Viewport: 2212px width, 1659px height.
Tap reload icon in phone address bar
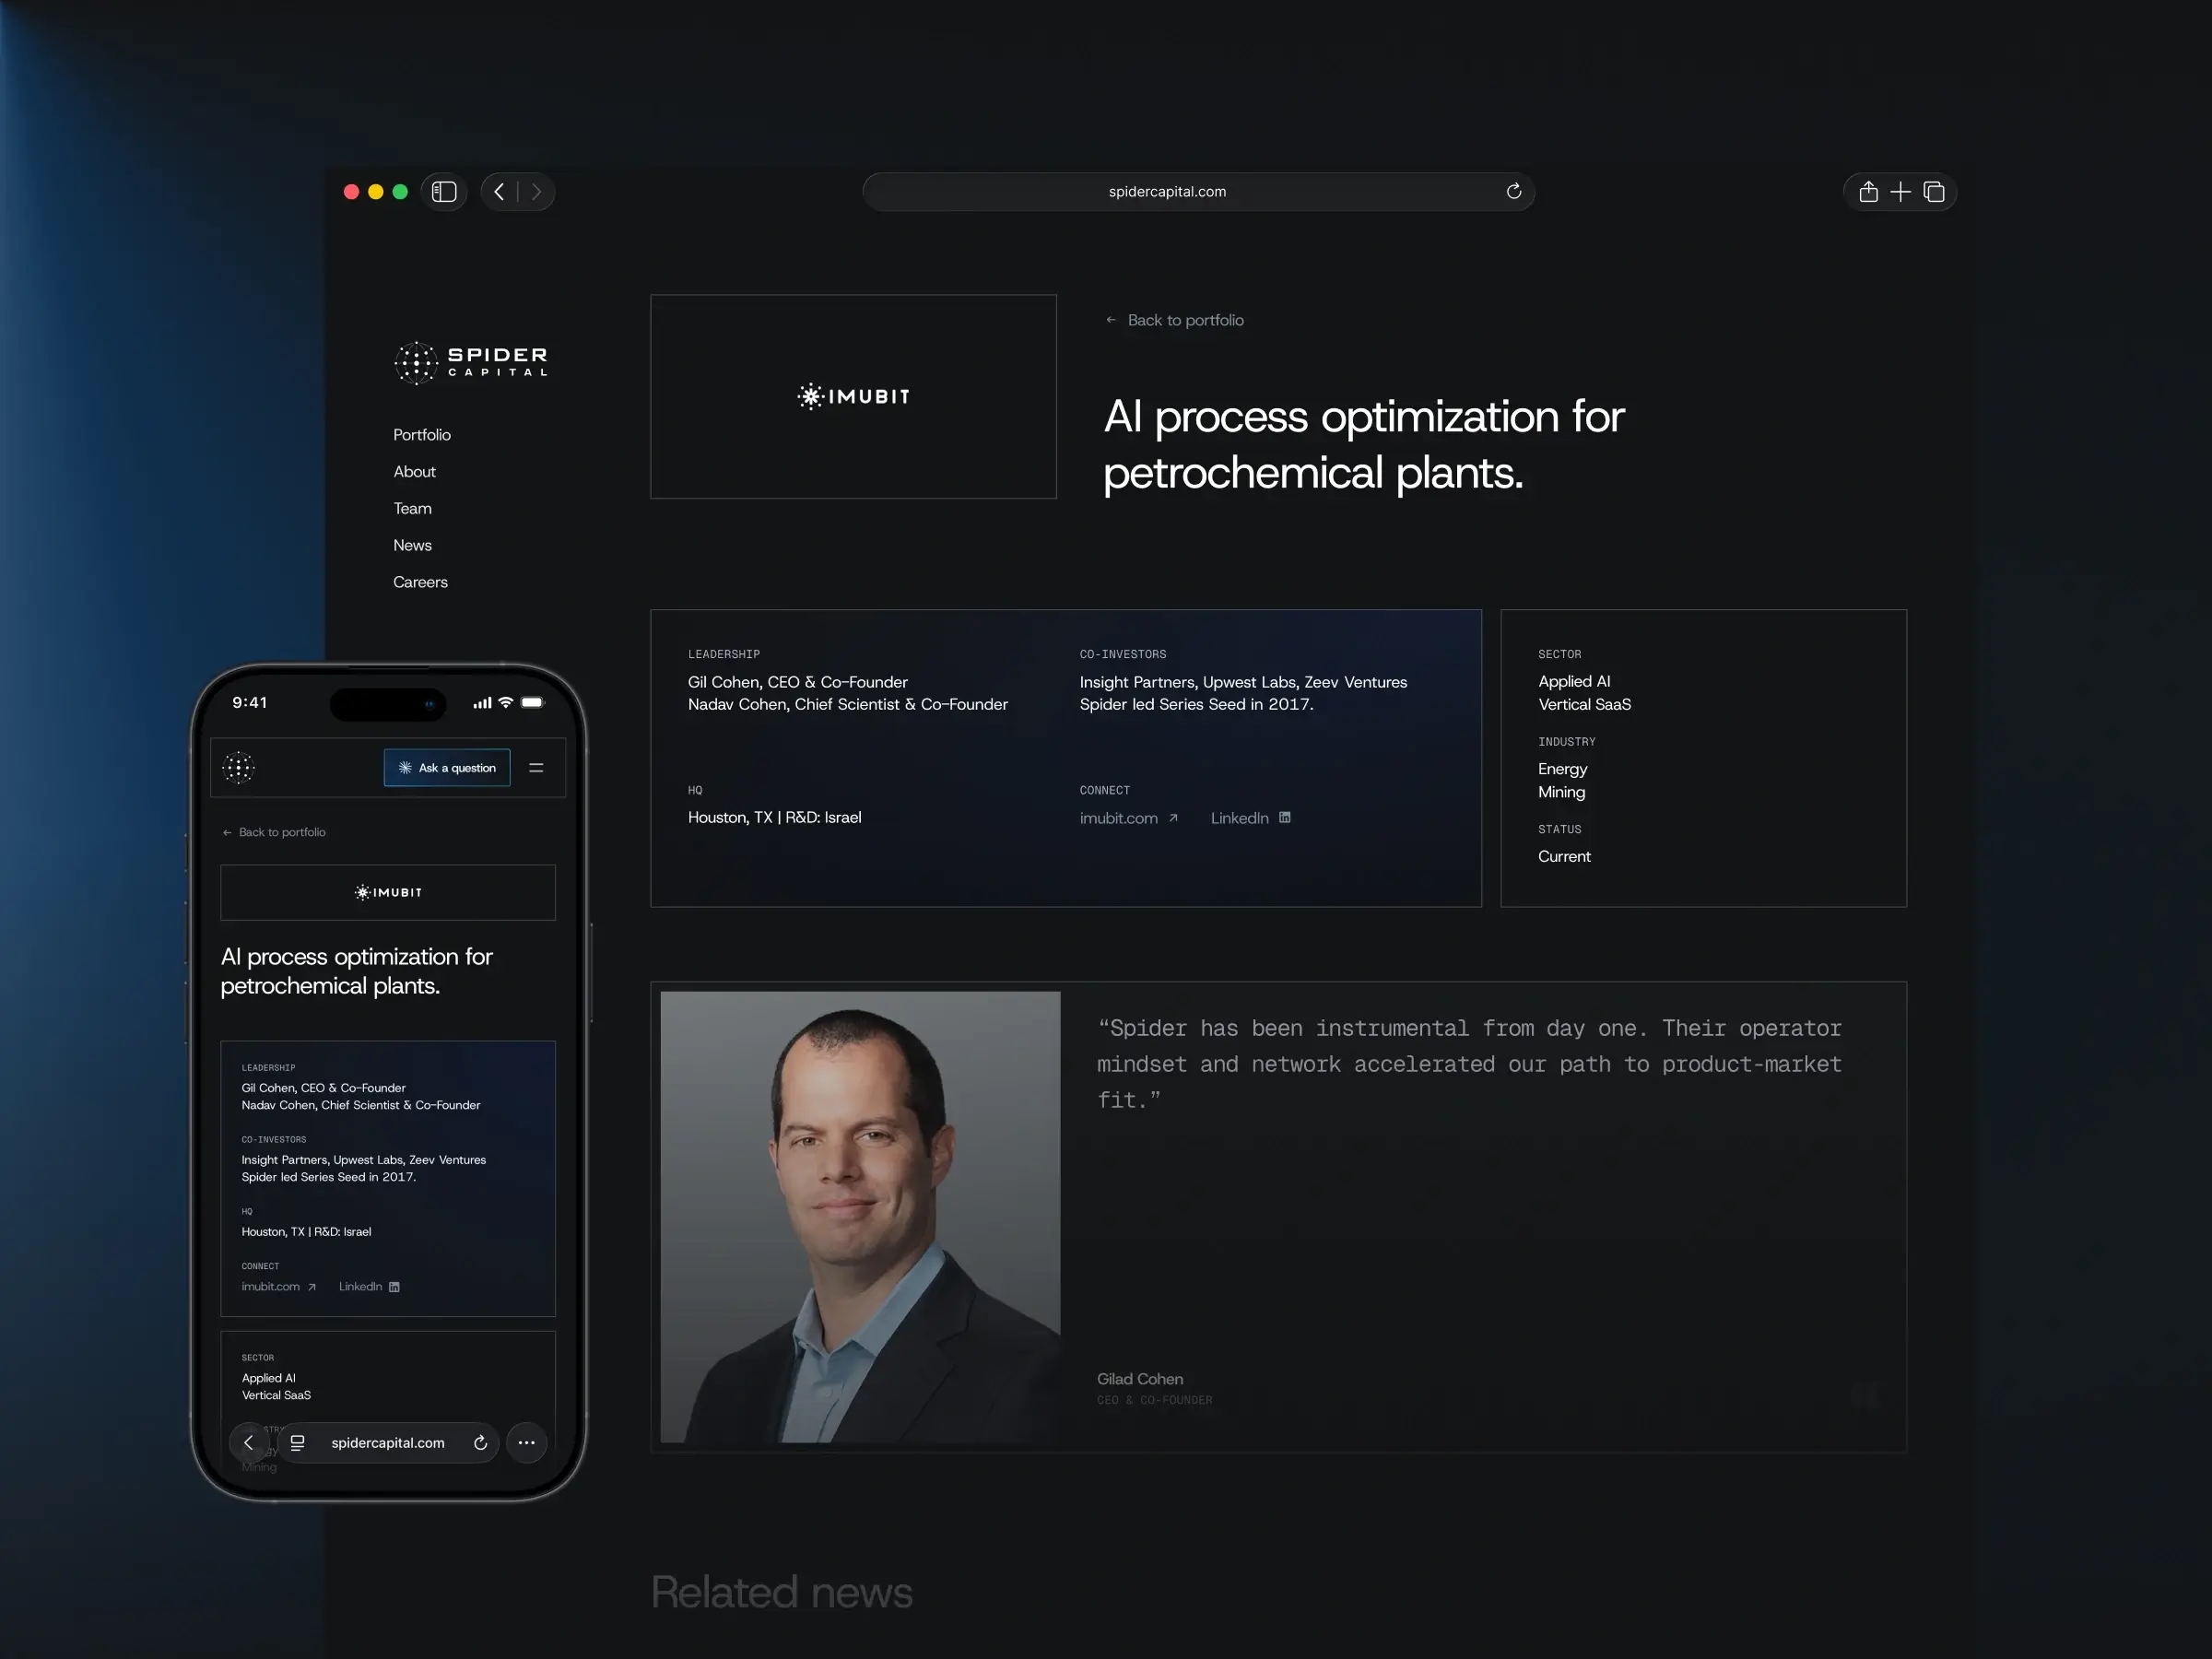480,1443
